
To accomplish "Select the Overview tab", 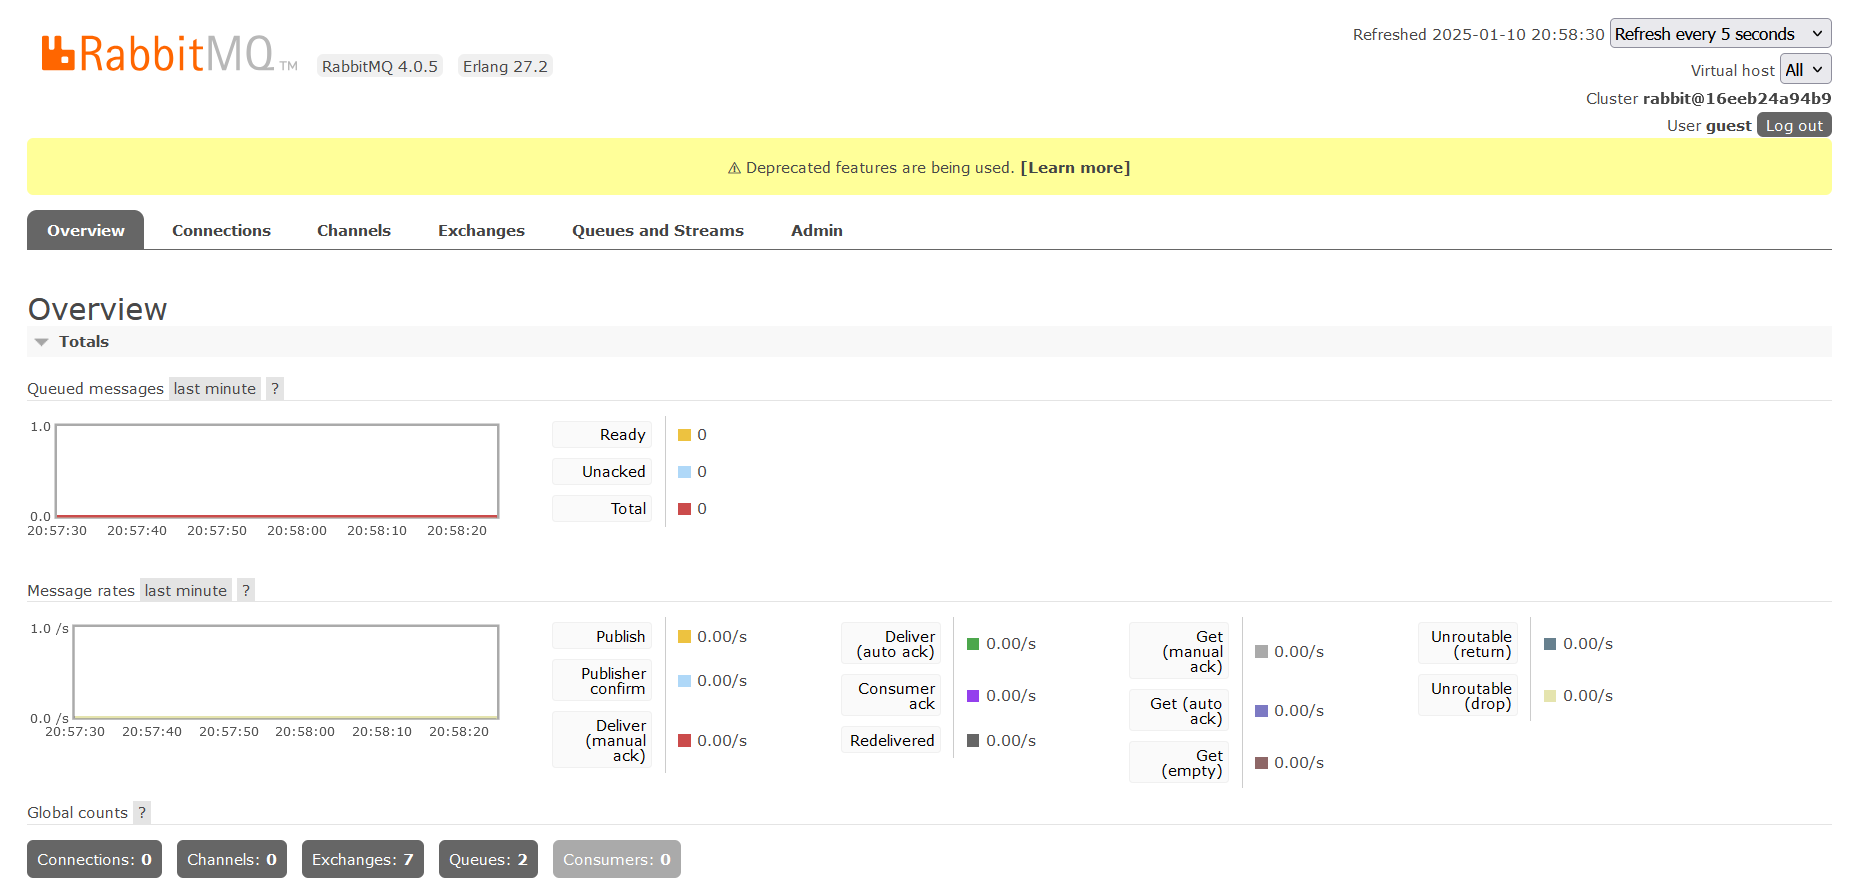I will (x=86, y=230).
